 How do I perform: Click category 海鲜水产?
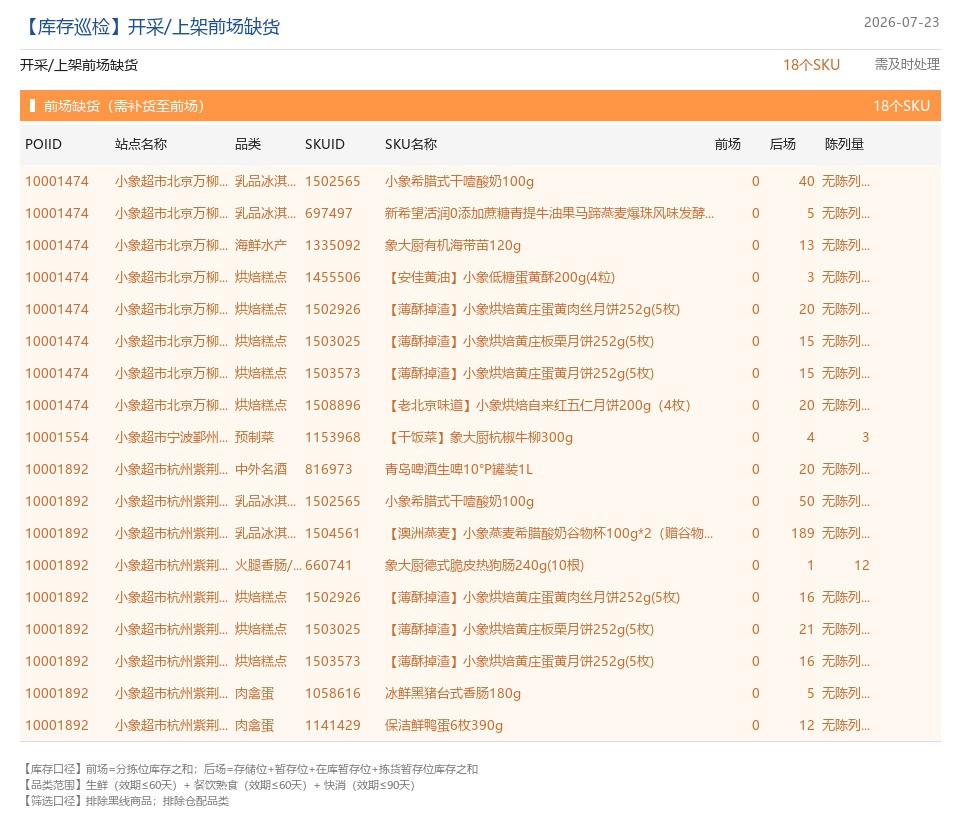pyautogui.click(x=261, y=246)
